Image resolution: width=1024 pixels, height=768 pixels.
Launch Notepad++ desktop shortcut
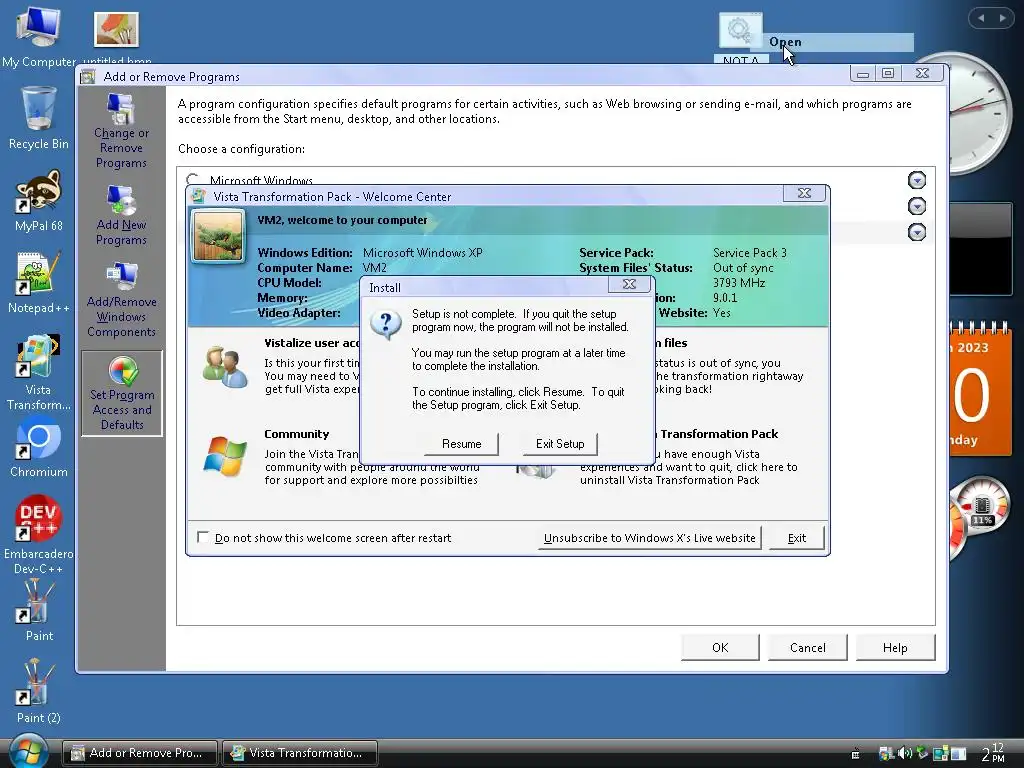(39, 282)
